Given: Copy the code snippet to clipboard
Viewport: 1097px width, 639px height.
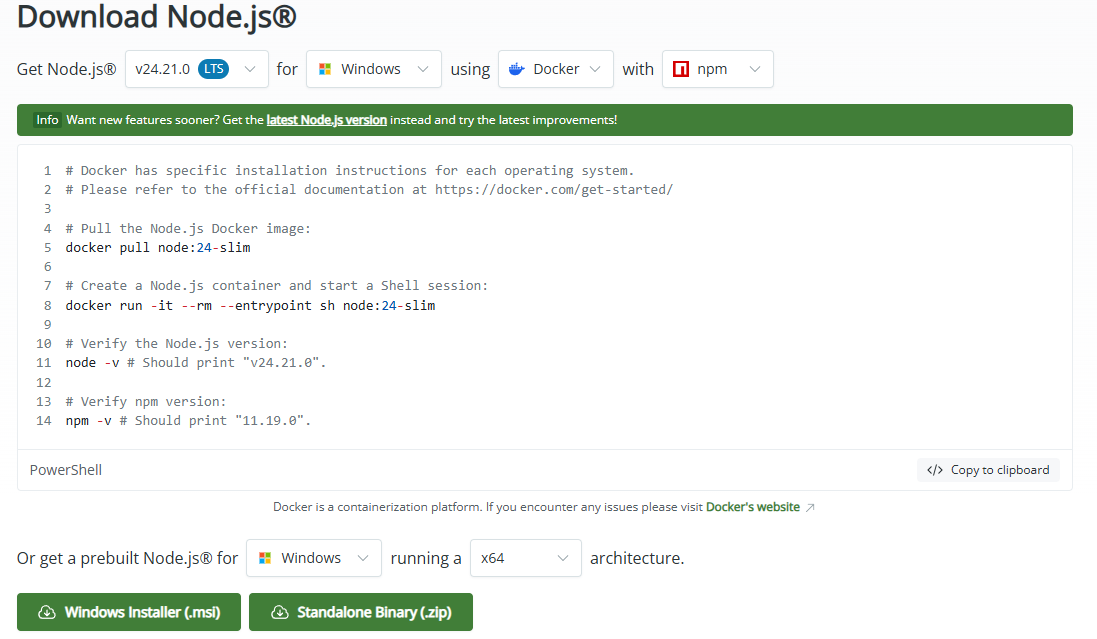Looking at the screenshot, I should coord(988,470).
